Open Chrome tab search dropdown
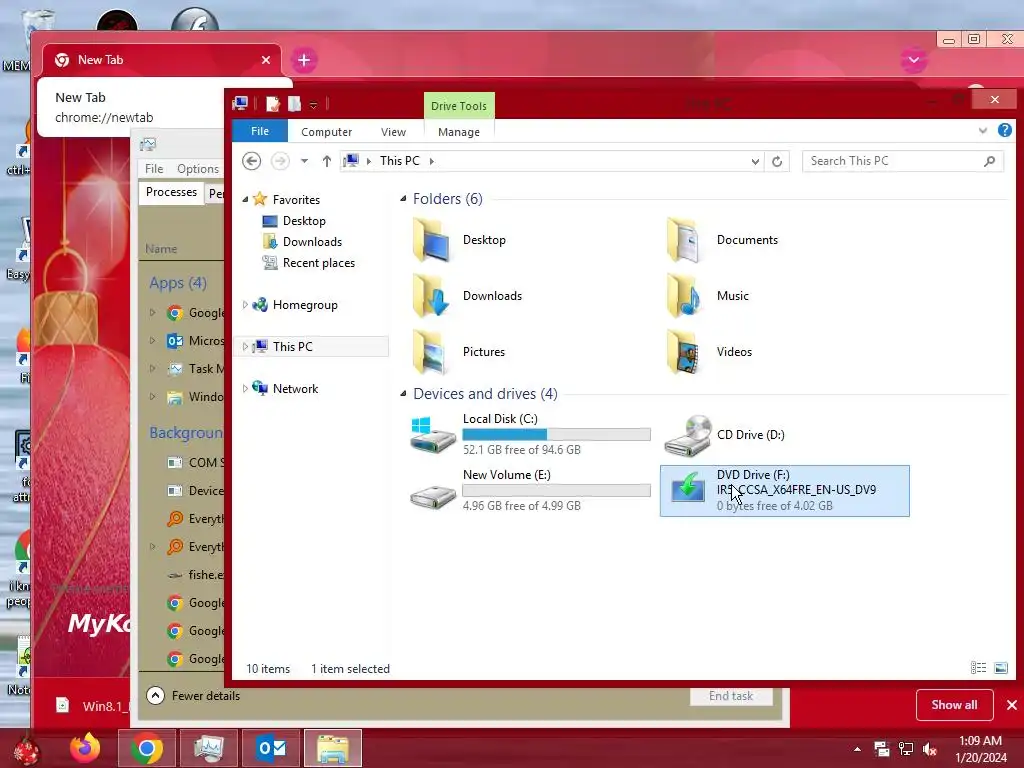Viewport: 1024px width, 768px height. click(x=914, y=60)
